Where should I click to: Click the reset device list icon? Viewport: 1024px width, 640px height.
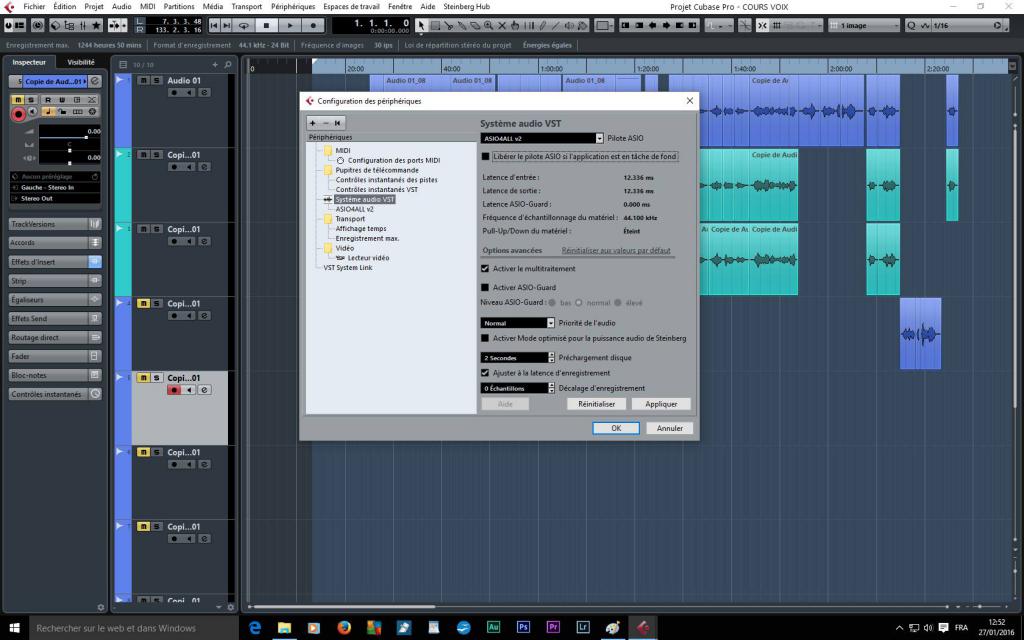(x=338, y=123)
